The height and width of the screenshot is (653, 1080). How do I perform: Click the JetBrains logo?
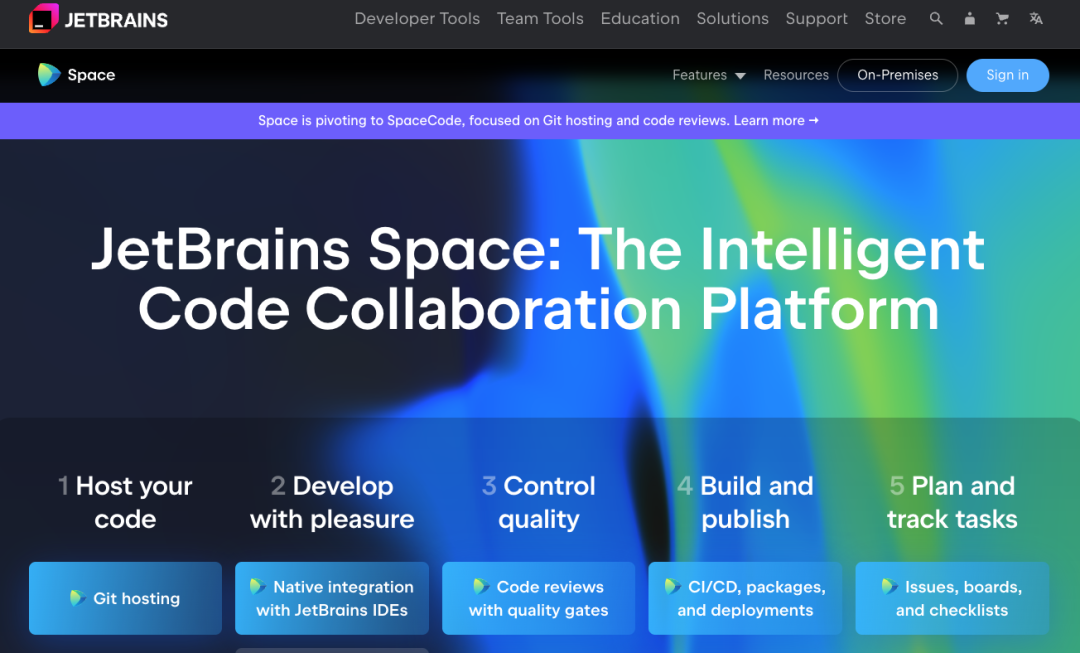click(98, 19)
